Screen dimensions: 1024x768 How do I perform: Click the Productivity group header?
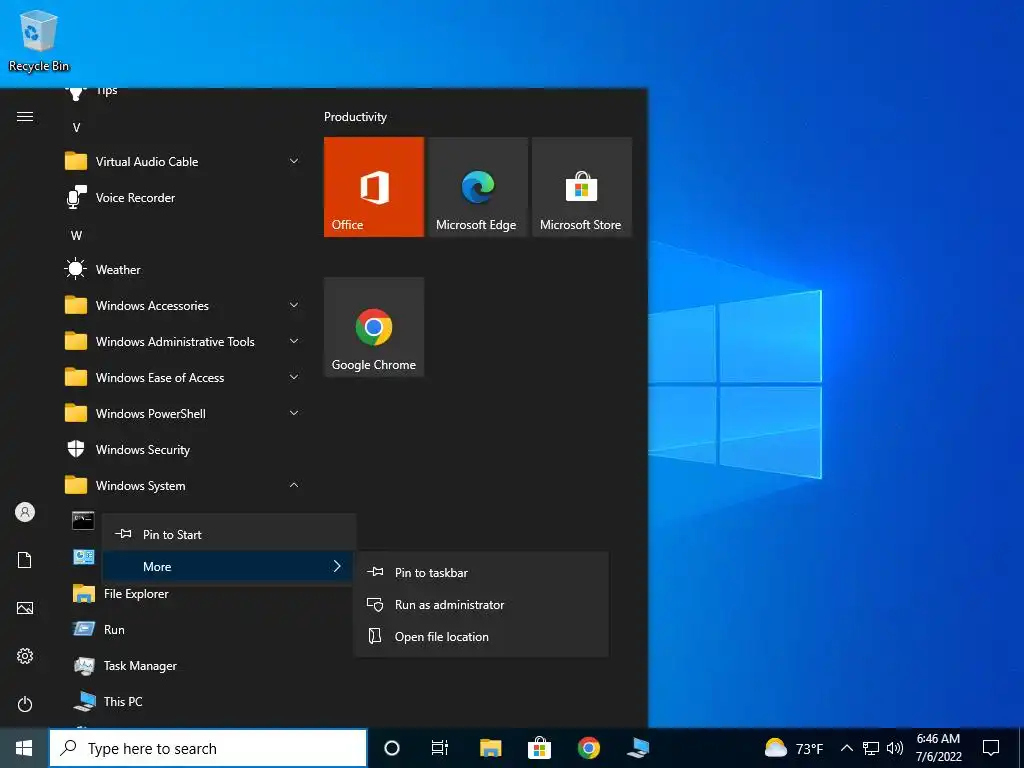(355, 117)
